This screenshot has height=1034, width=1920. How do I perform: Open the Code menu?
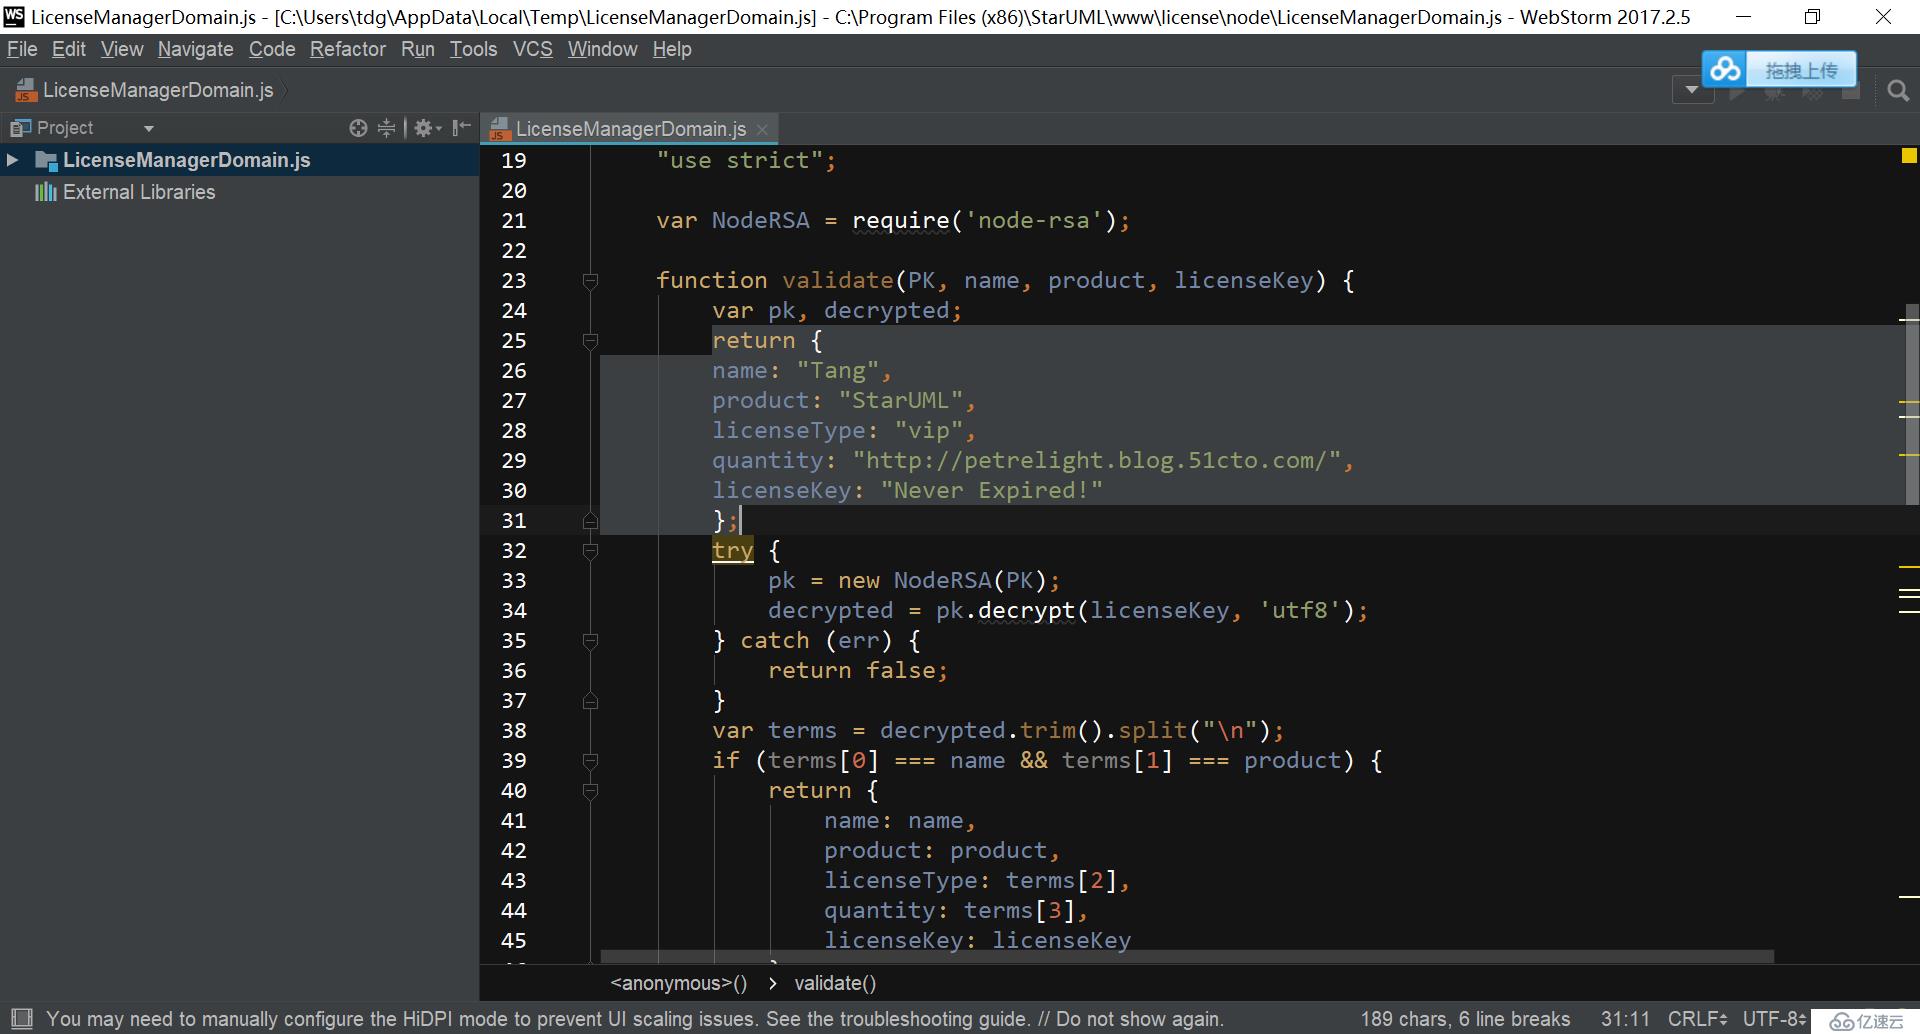[x=272, y=49]
